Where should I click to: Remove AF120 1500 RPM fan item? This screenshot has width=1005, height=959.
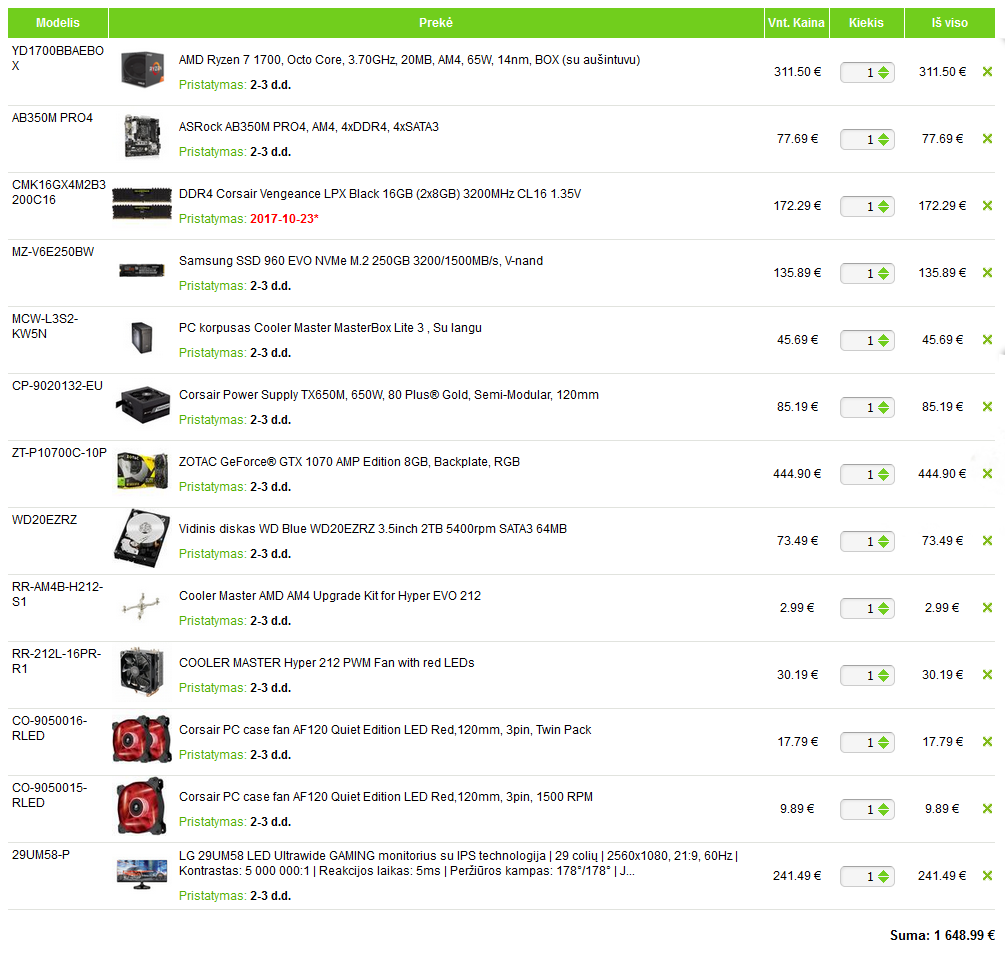coord(987,808)
